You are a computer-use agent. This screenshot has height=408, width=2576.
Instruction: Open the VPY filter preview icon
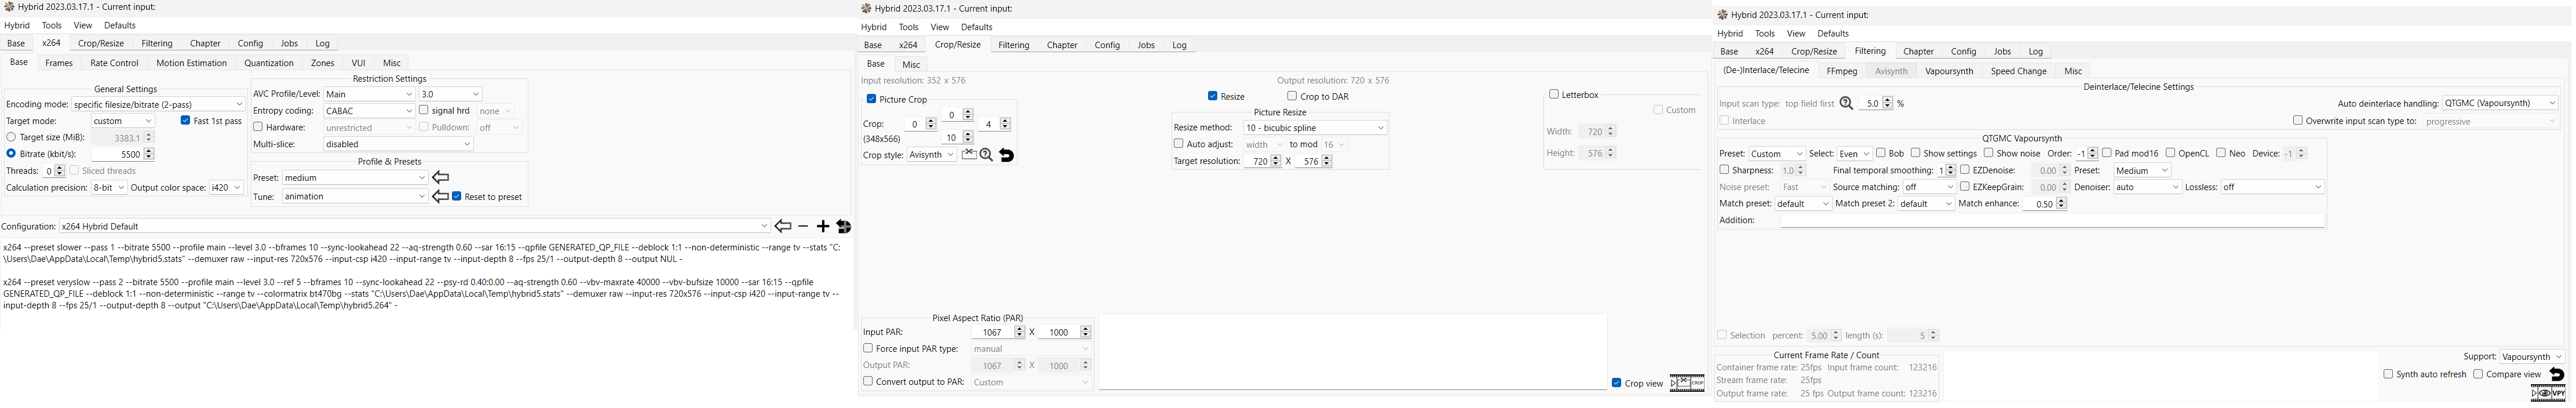click(x=2548, y=393)
